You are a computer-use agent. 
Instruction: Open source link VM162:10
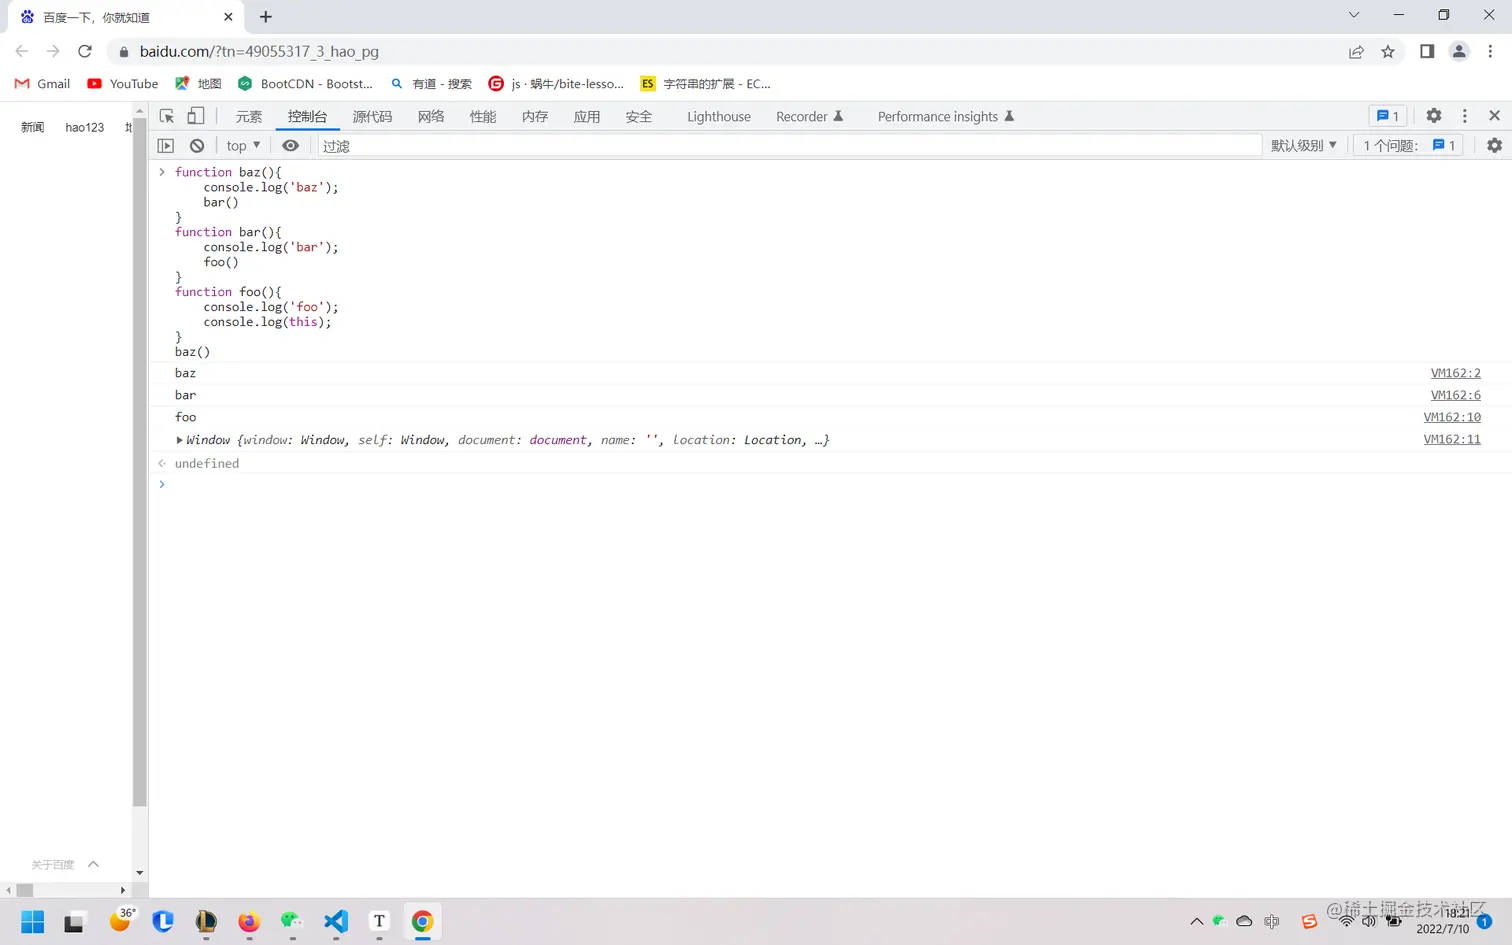[x=1452, y=417]
